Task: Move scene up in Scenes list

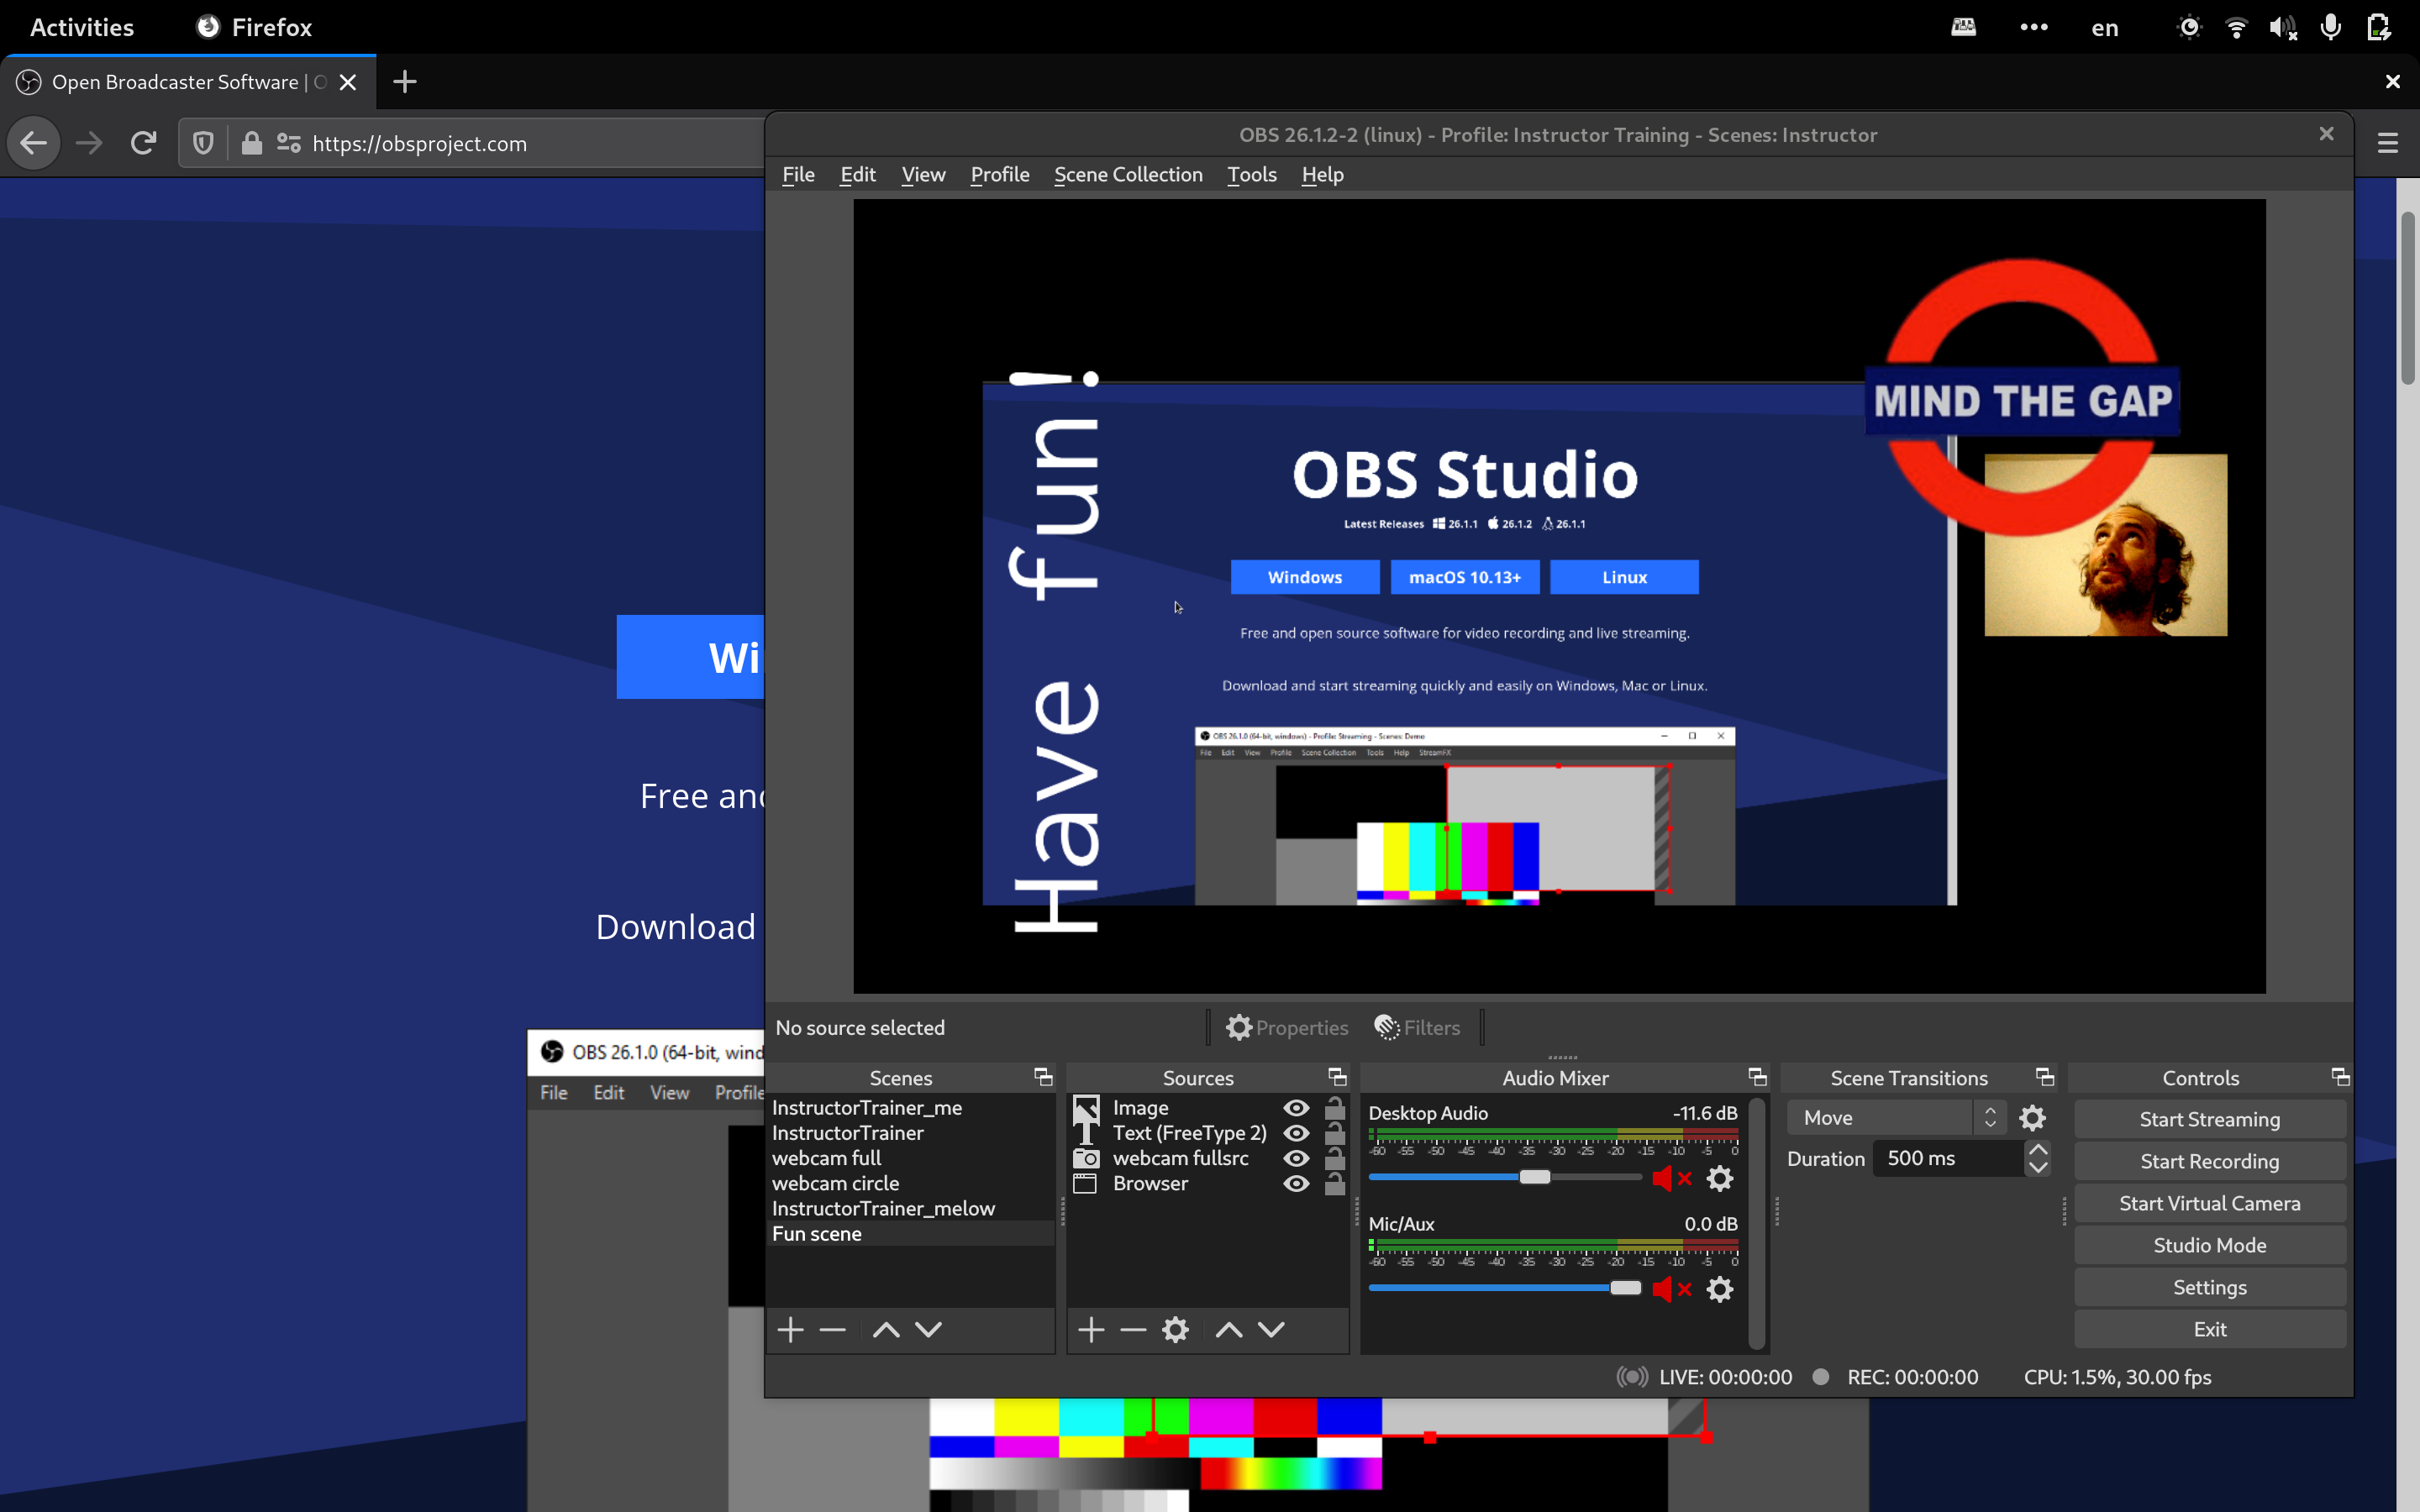Action: point(886,1329)
